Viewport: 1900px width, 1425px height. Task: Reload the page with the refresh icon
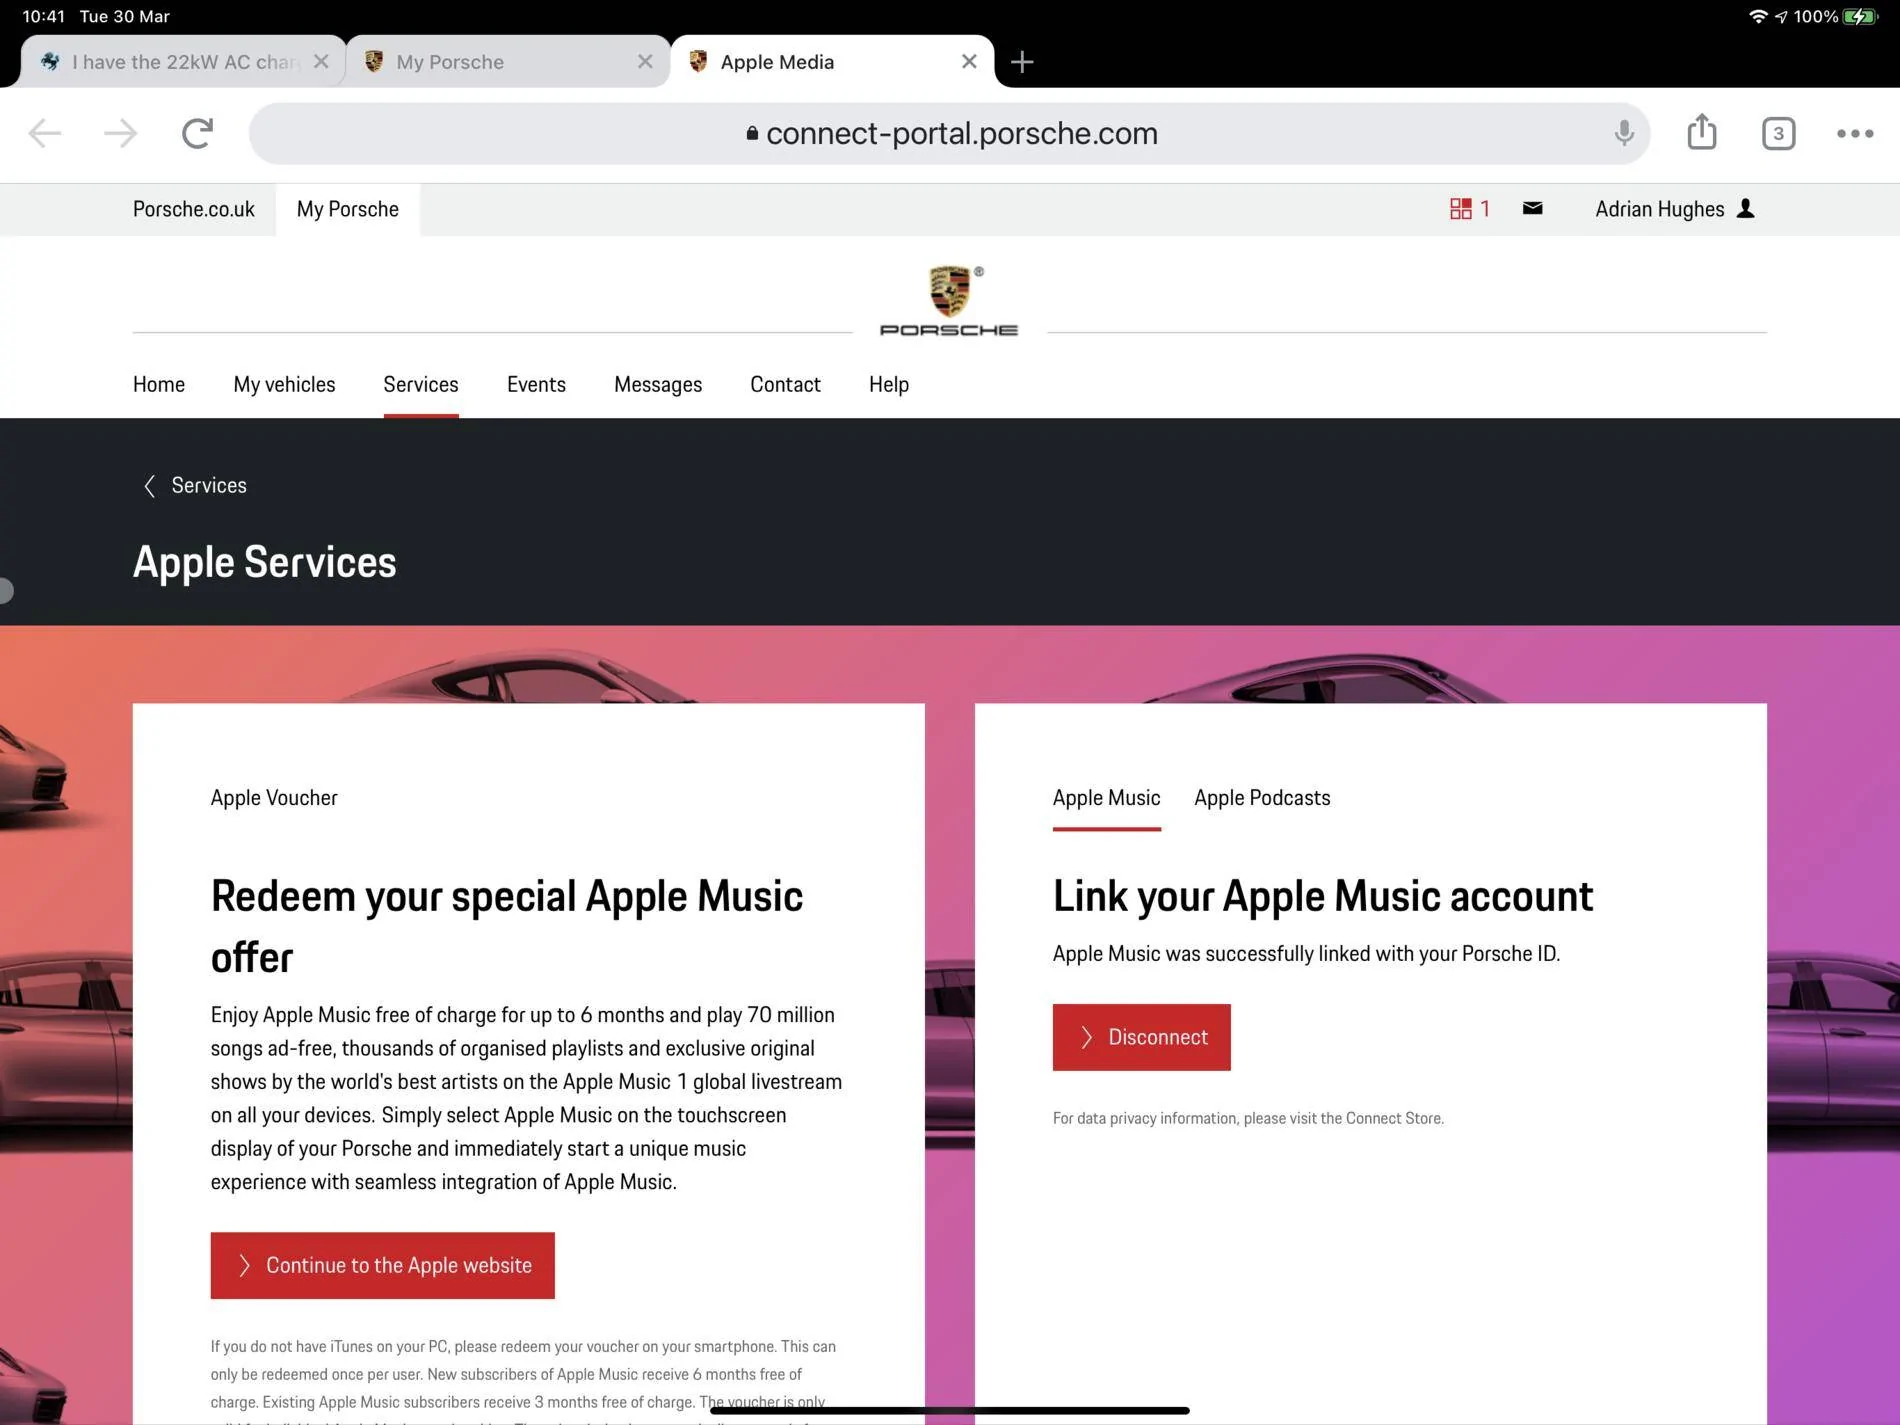coord(198,133)
